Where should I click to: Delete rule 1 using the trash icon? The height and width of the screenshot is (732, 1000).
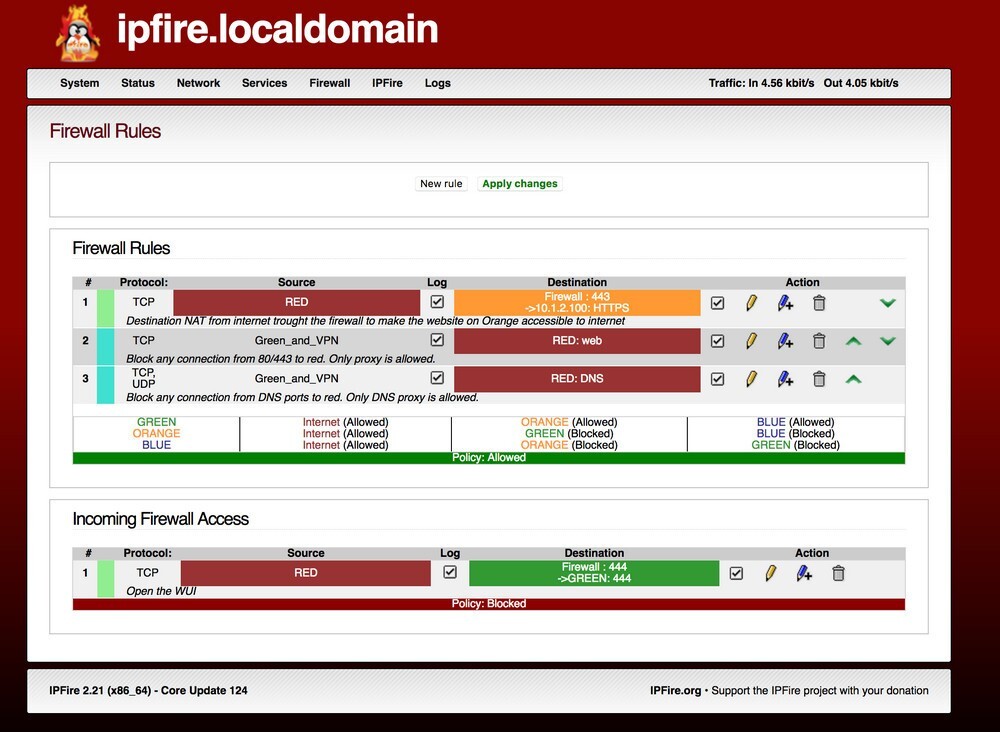click(x=819, y=302)
